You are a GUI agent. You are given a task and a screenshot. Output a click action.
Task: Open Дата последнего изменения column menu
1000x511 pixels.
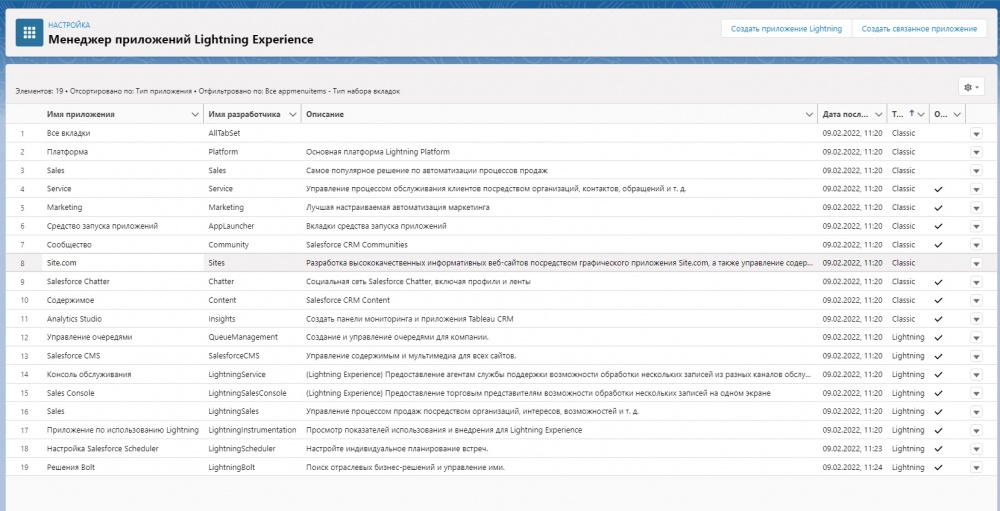pyautogui.click(x=878, y=114)
